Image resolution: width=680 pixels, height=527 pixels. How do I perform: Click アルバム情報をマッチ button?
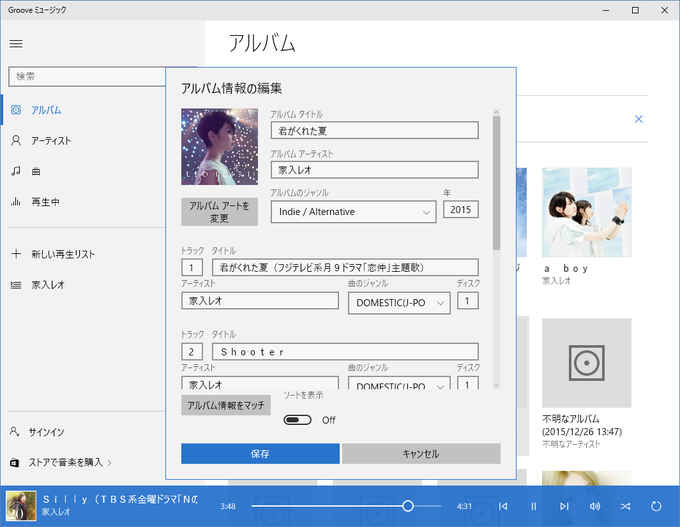tap(226, 405)
